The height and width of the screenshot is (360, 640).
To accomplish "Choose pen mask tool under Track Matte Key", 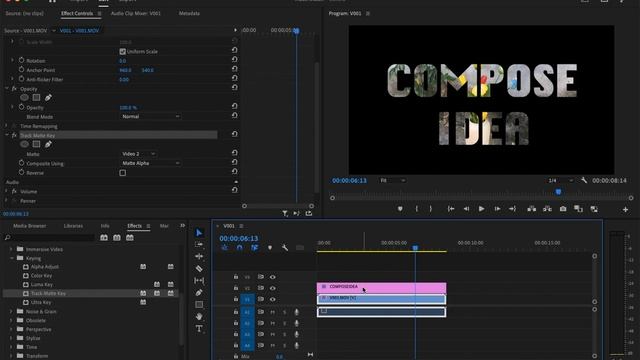I will [x=48, y=144].
